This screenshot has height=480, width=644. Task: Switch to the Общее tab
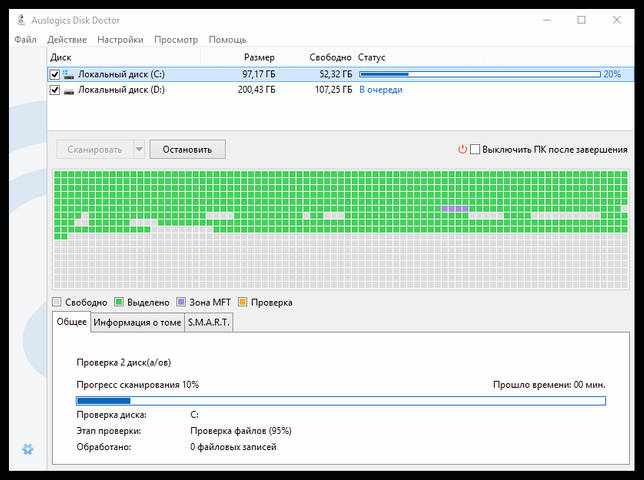(x=71, y=322)
